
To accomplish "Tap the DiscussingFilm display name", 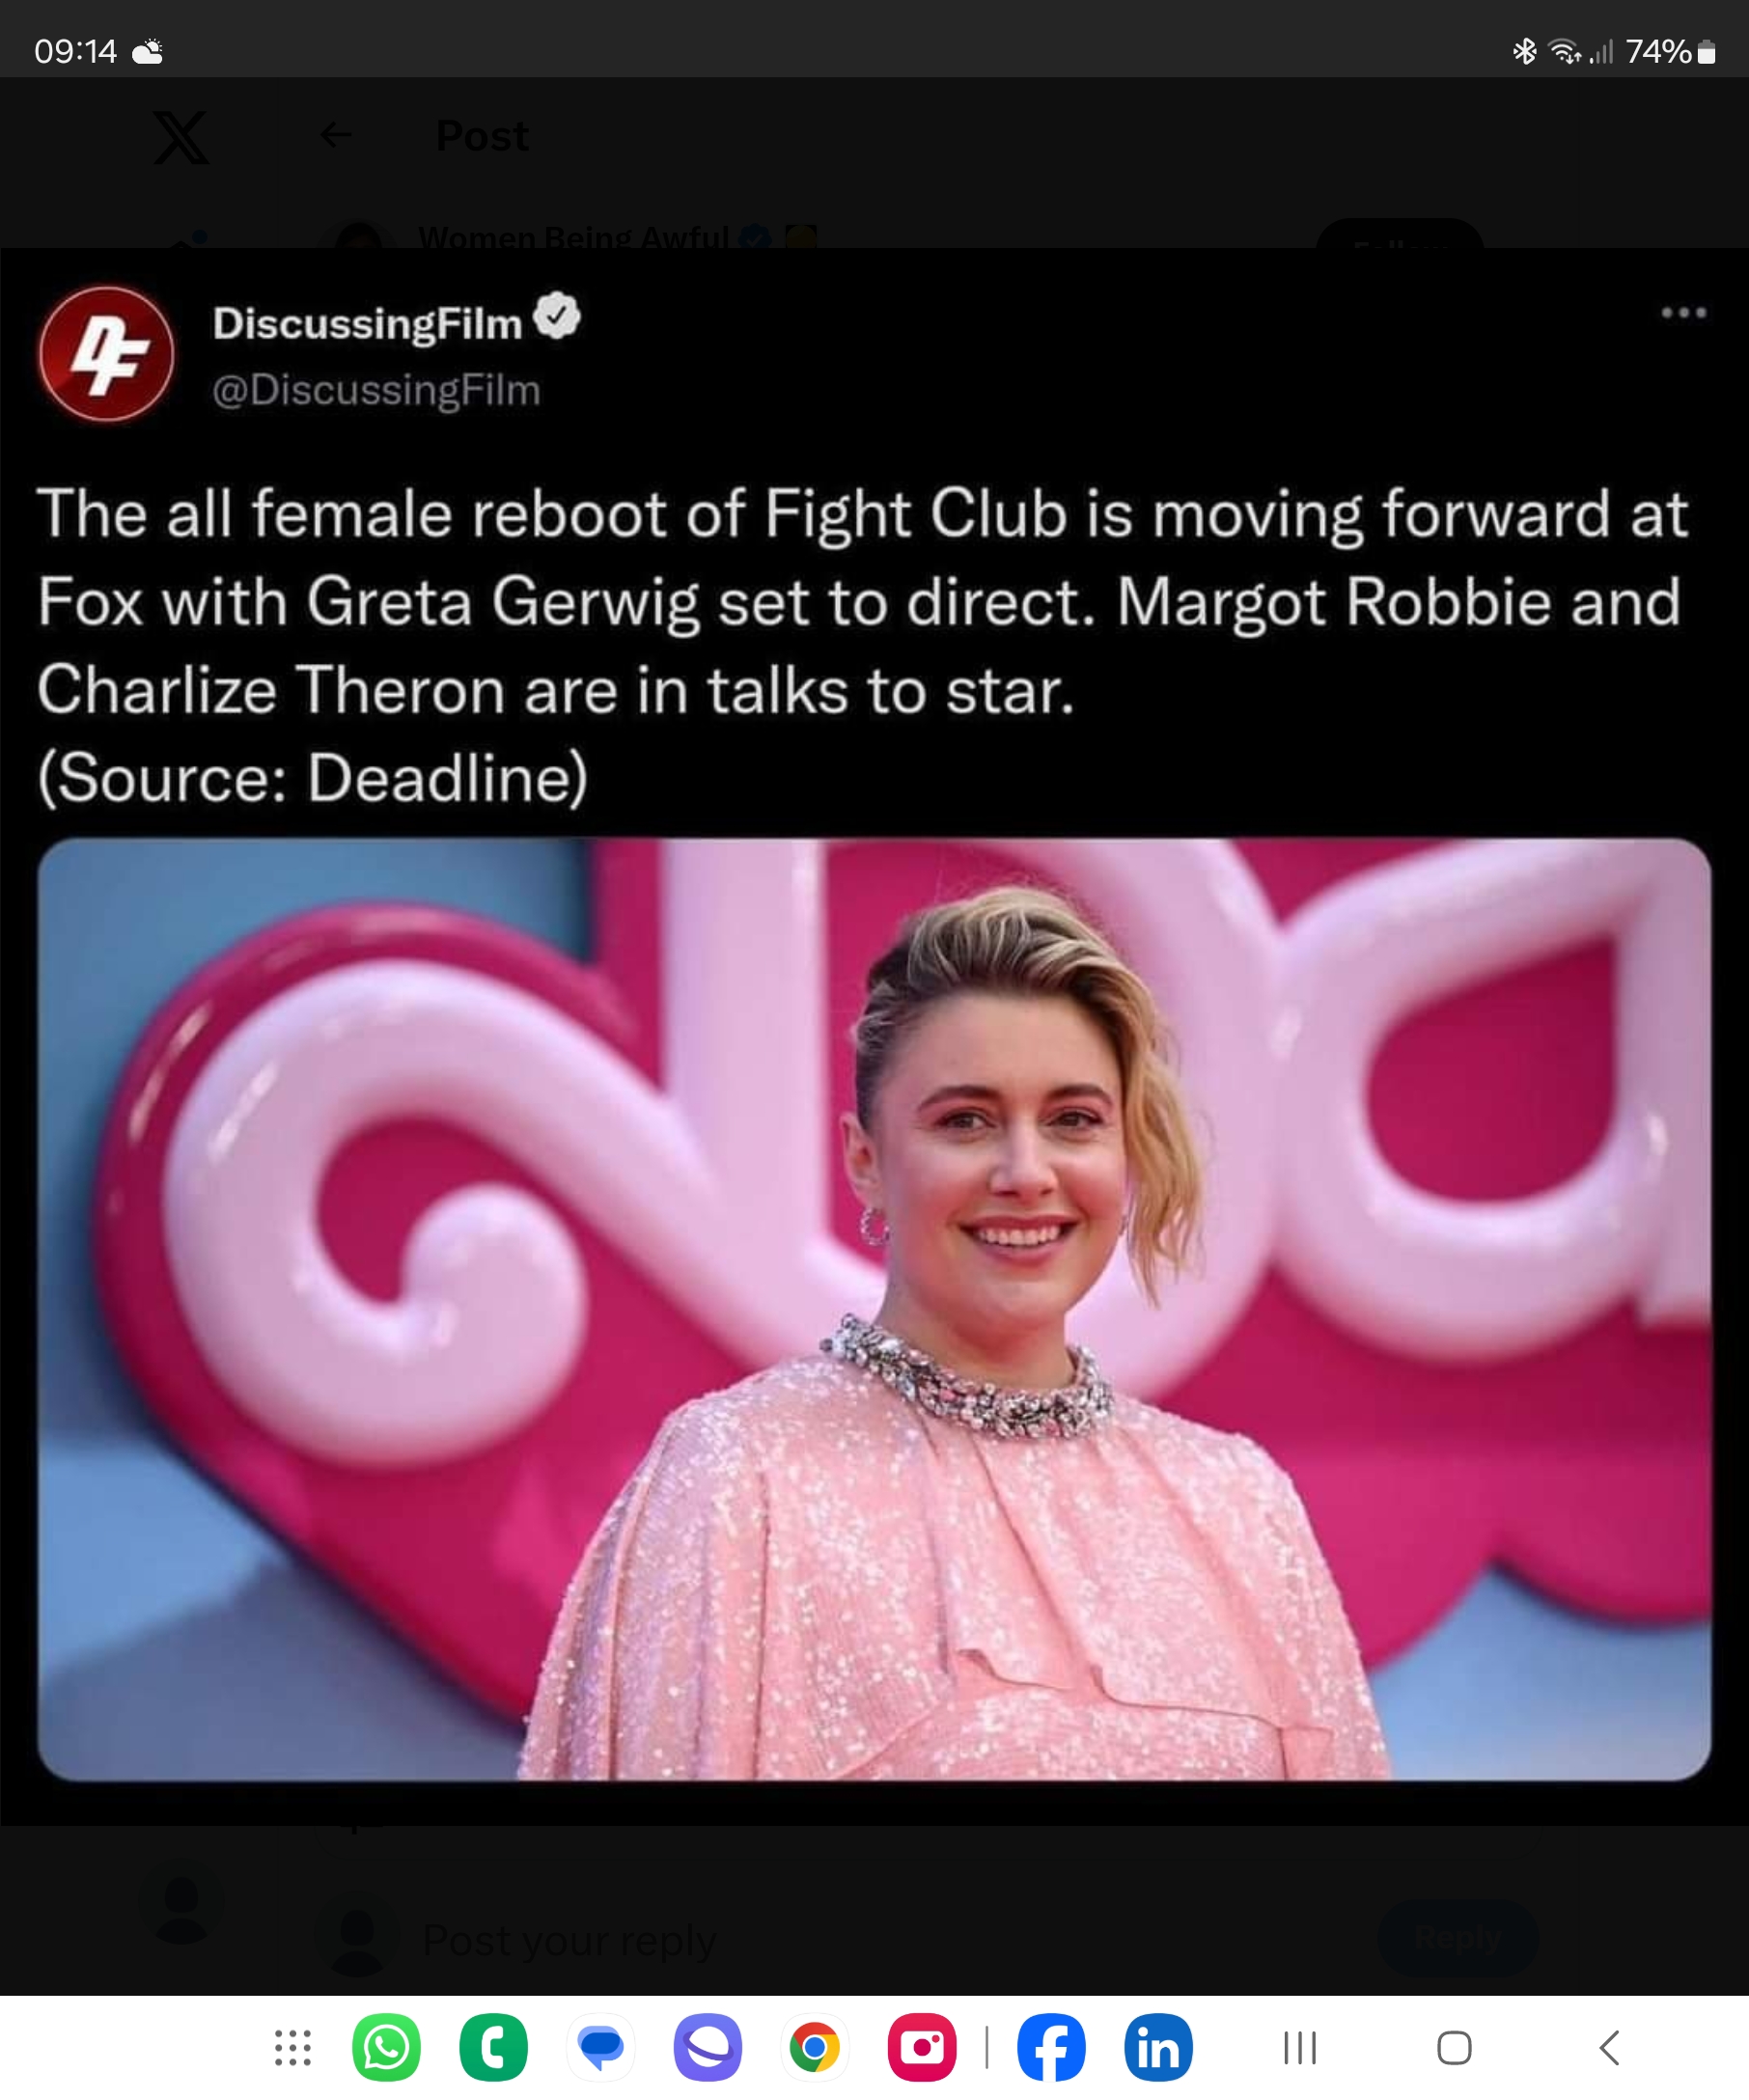I will tap(367, 323).
